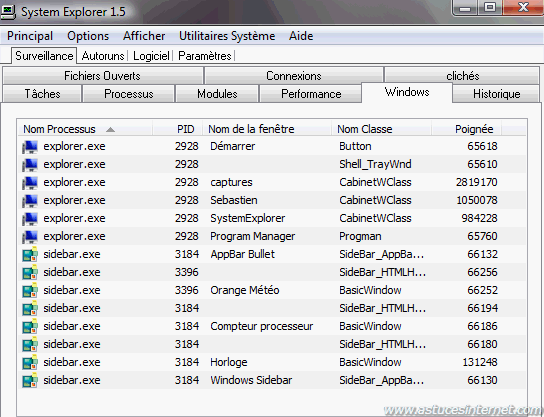The image size is (544, 417).
Task: Click handle value 131248
Action: coord(480,363)
